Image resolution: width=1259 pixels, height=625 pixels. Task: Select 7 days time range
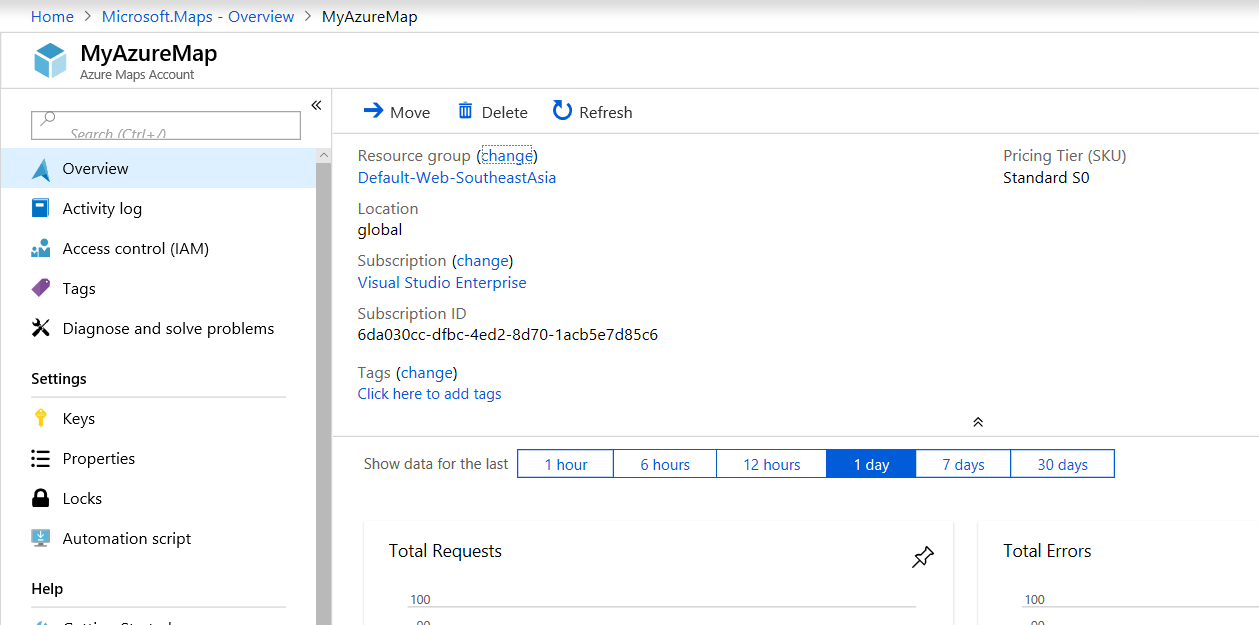pos(963,464)
